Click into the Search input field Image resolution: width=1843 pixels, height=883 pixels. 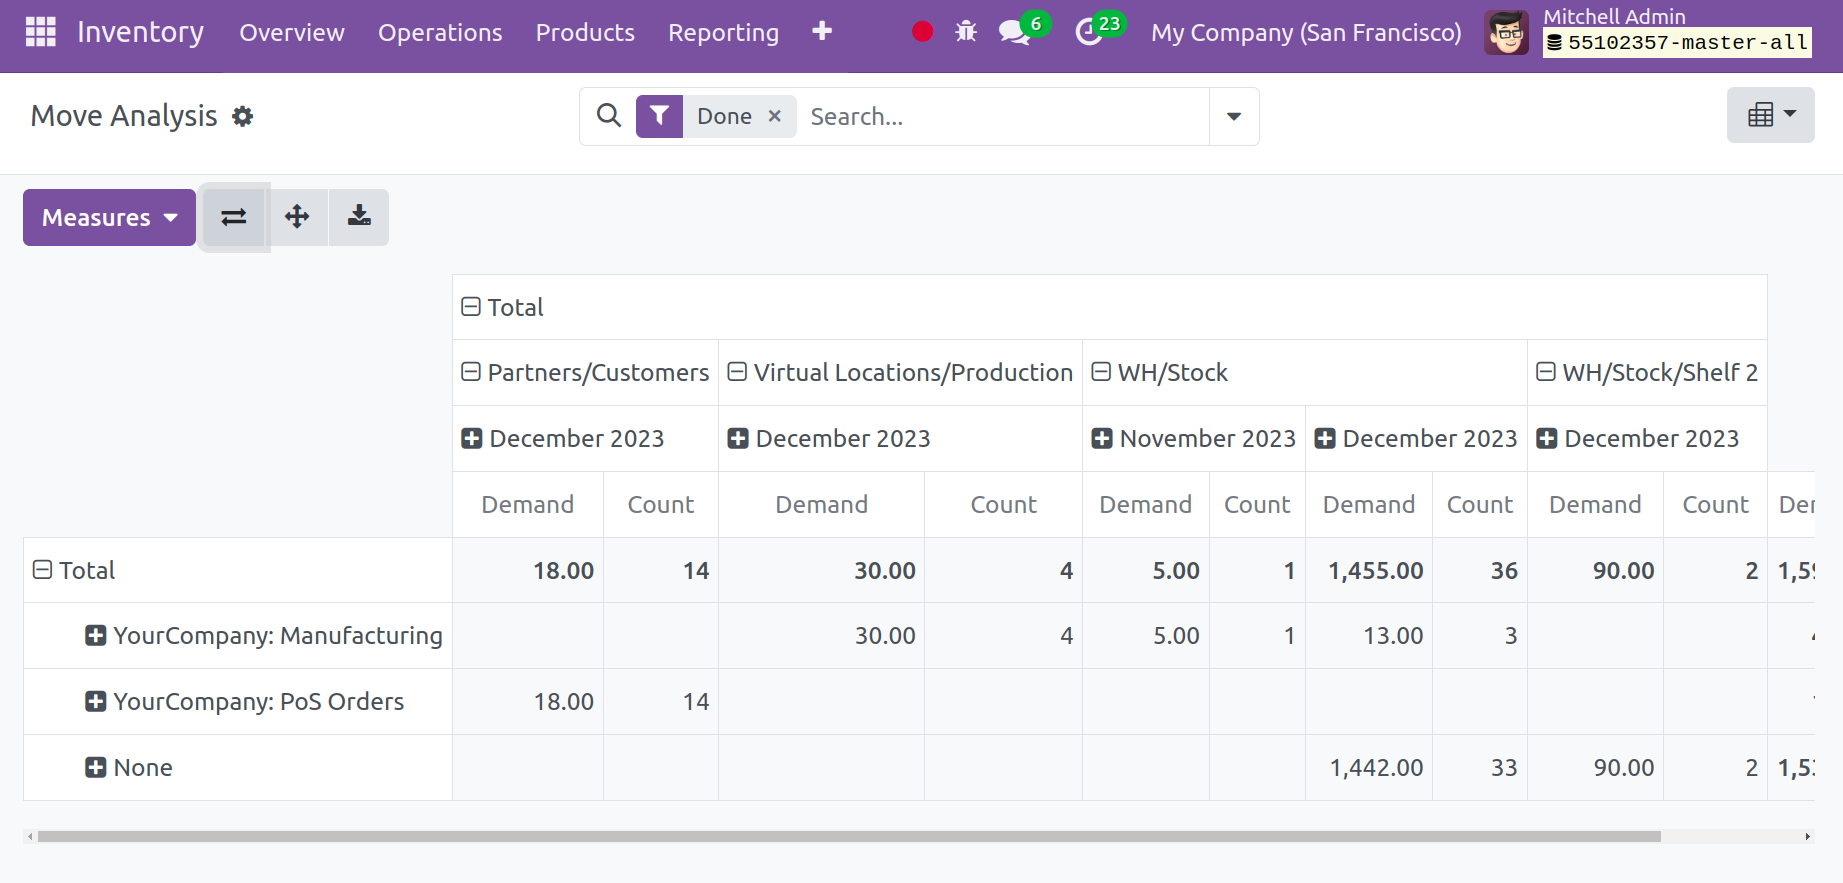(1000, 117)
